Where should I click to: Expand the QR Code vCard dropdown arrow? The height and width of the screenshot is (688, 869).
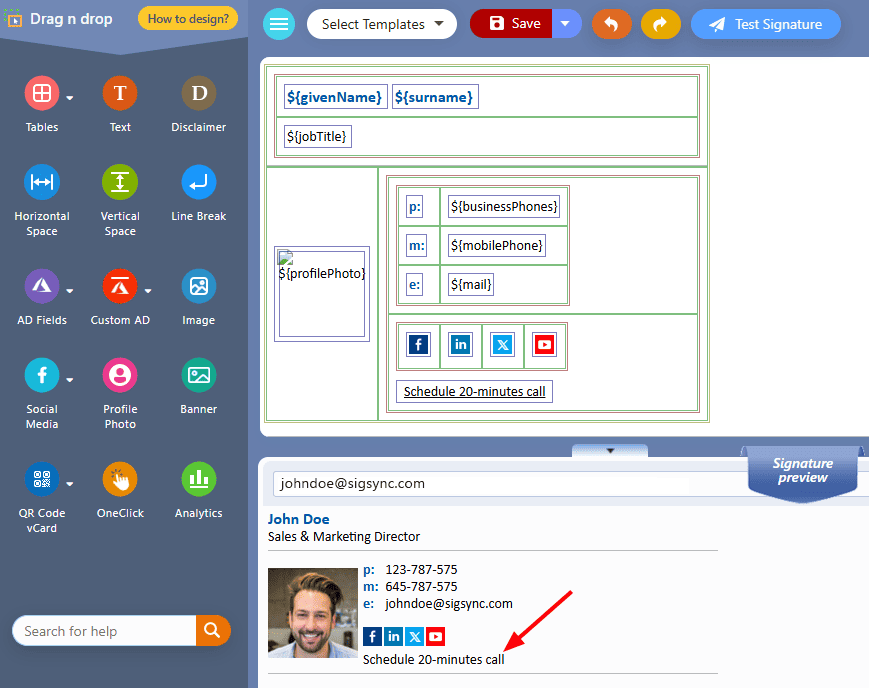pyautogui.click(x=70, y=484)
